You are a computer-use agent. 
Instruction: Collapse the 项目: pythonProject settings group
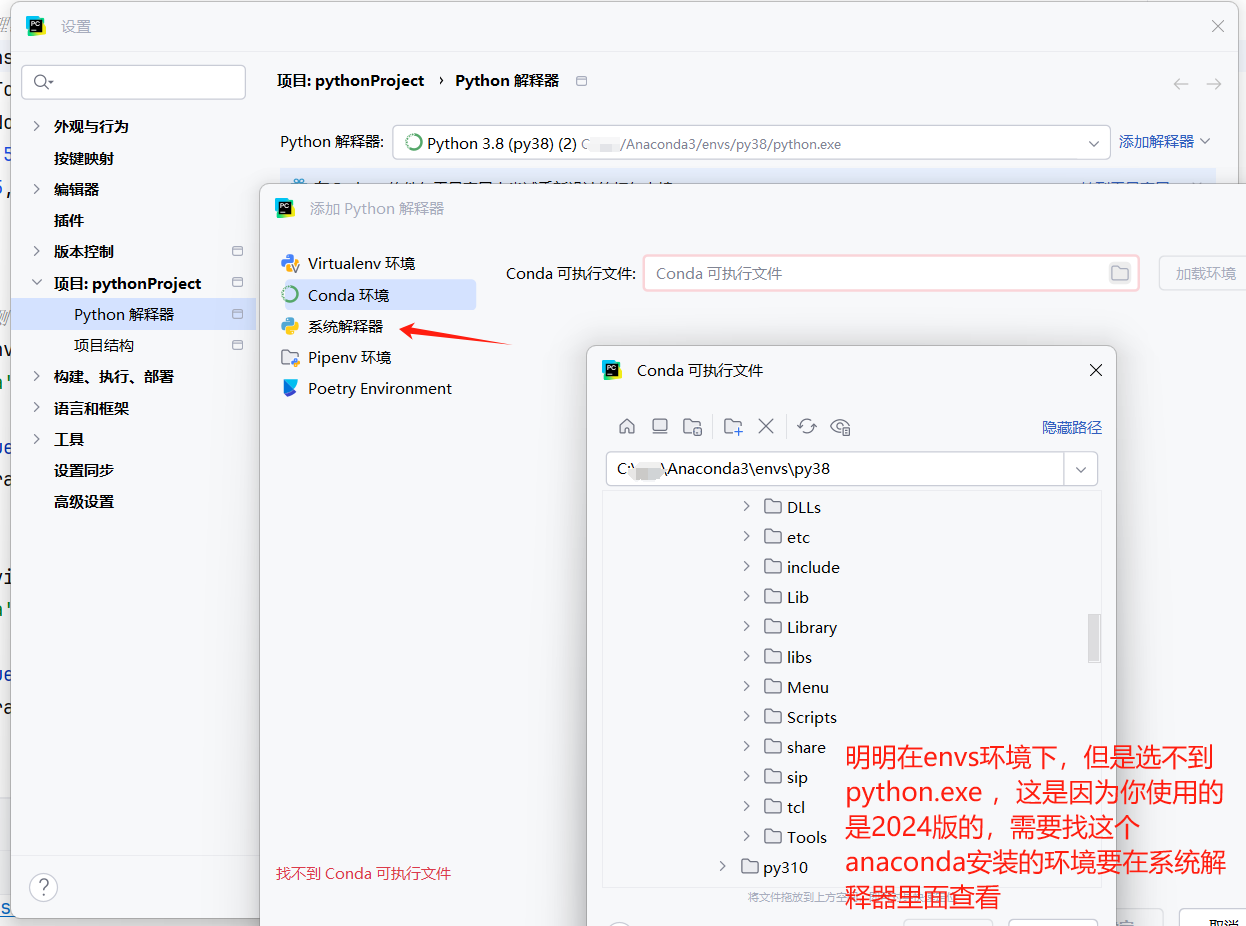[37, 283]
